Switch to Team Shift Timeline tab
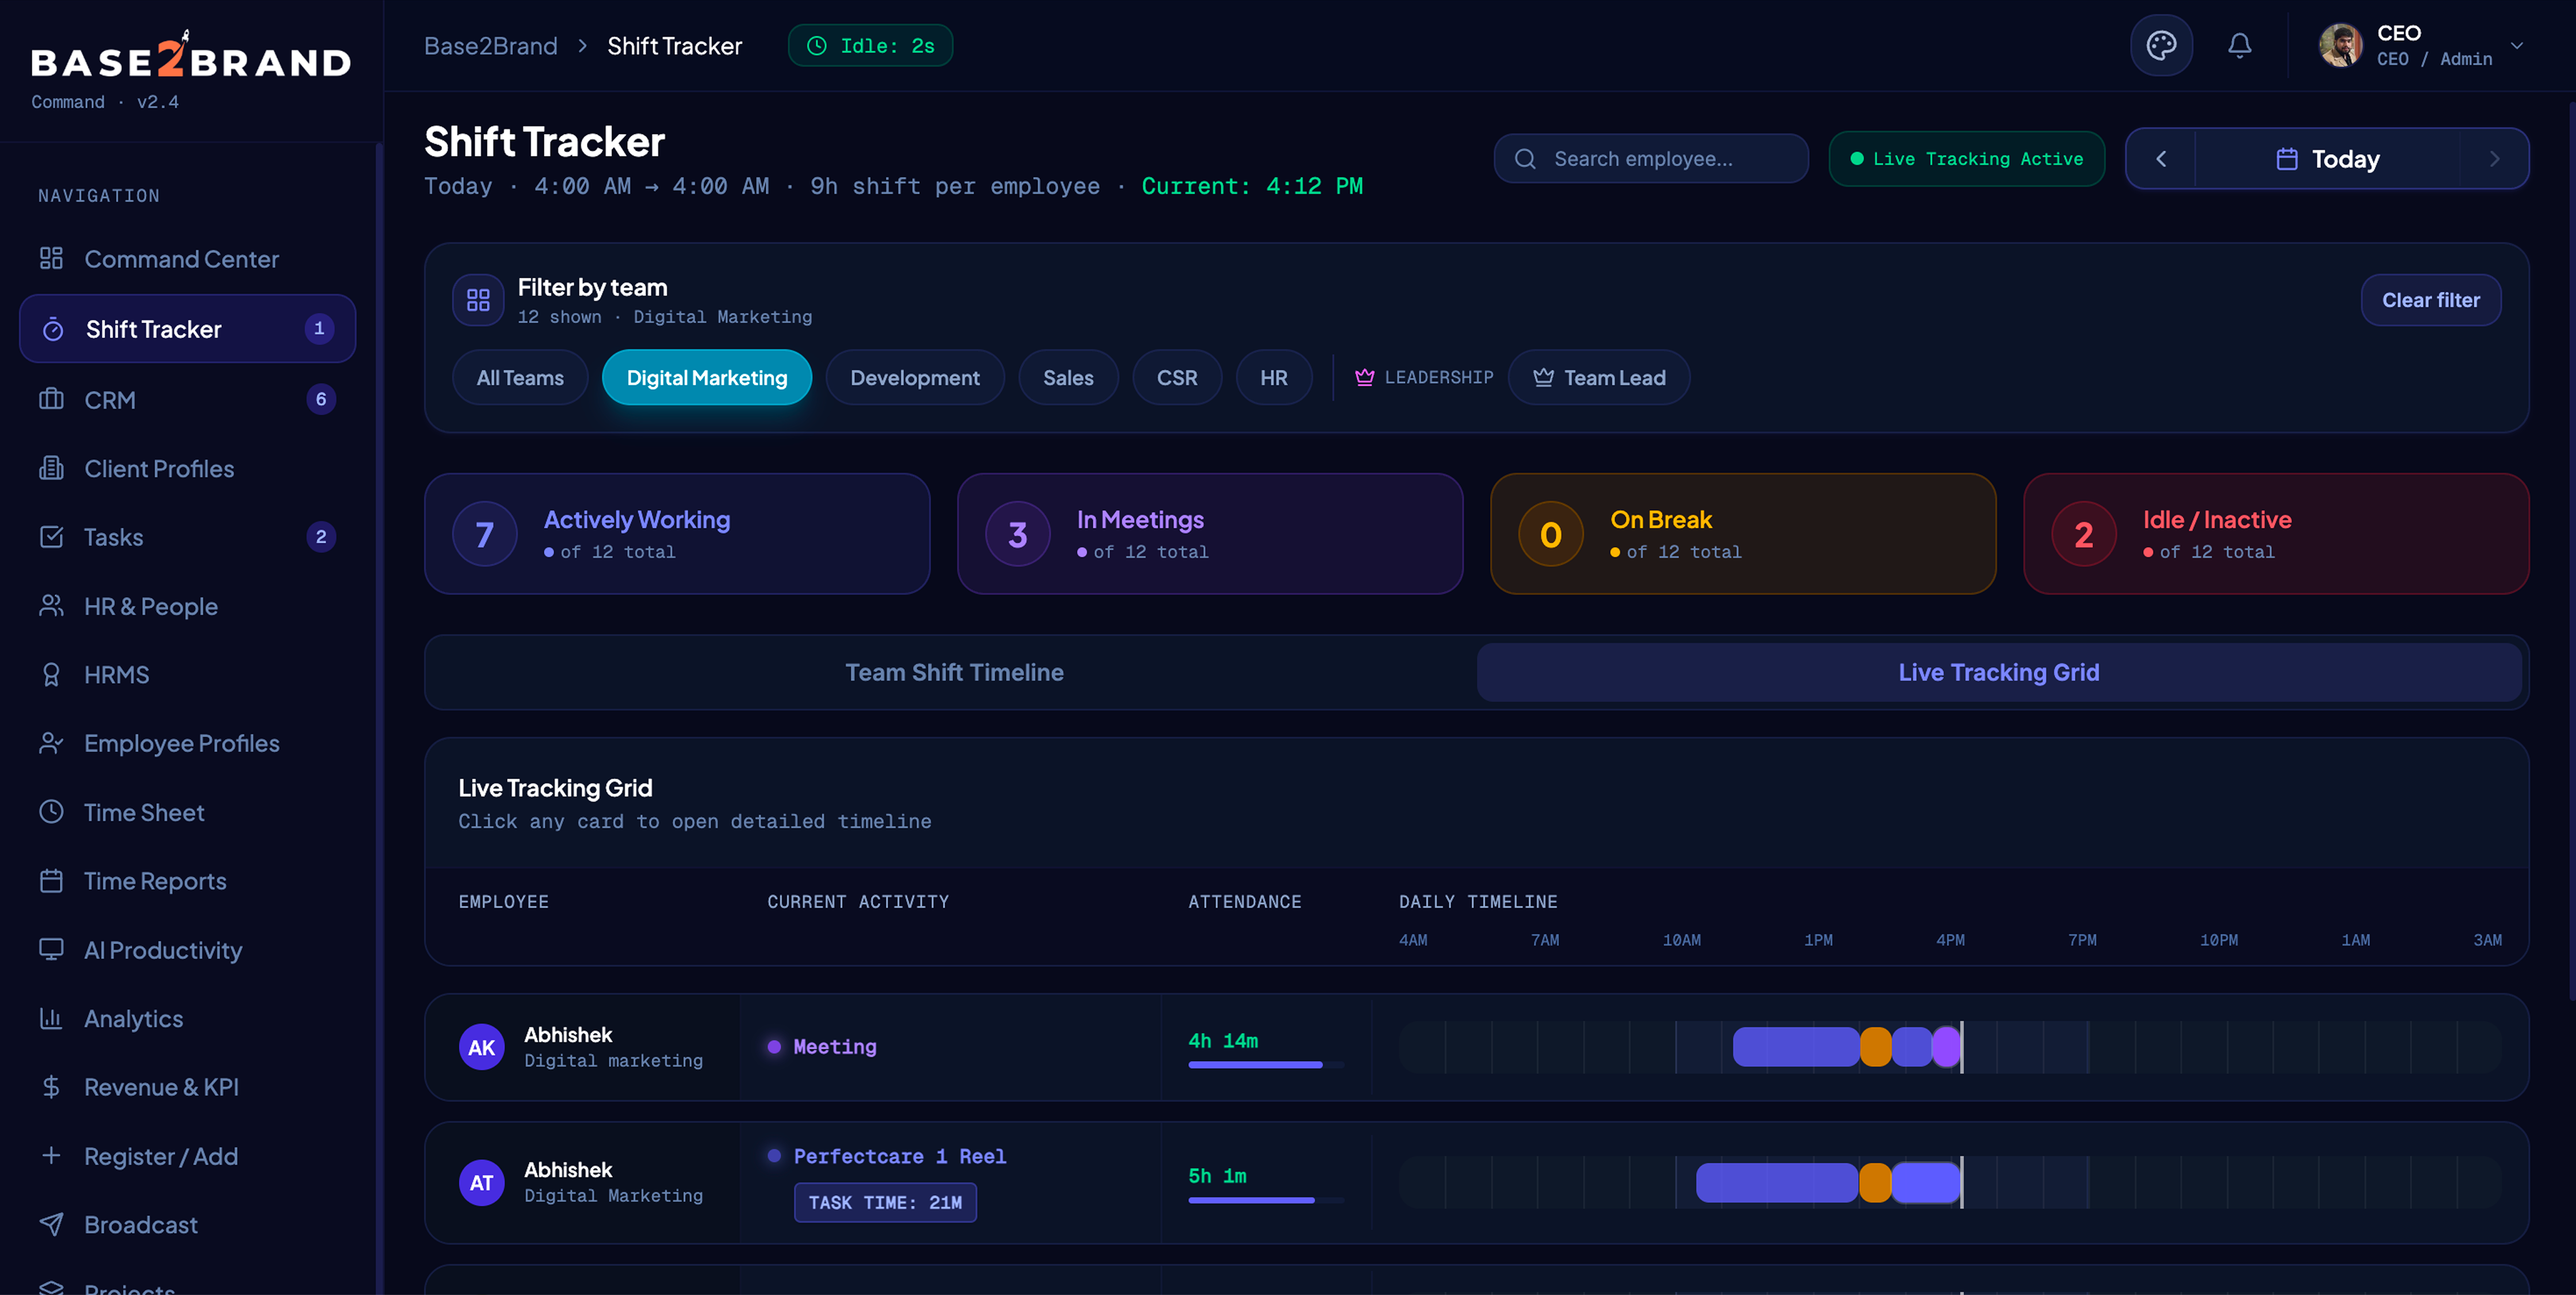2576x1295 pixels. (x=954, y=672)
